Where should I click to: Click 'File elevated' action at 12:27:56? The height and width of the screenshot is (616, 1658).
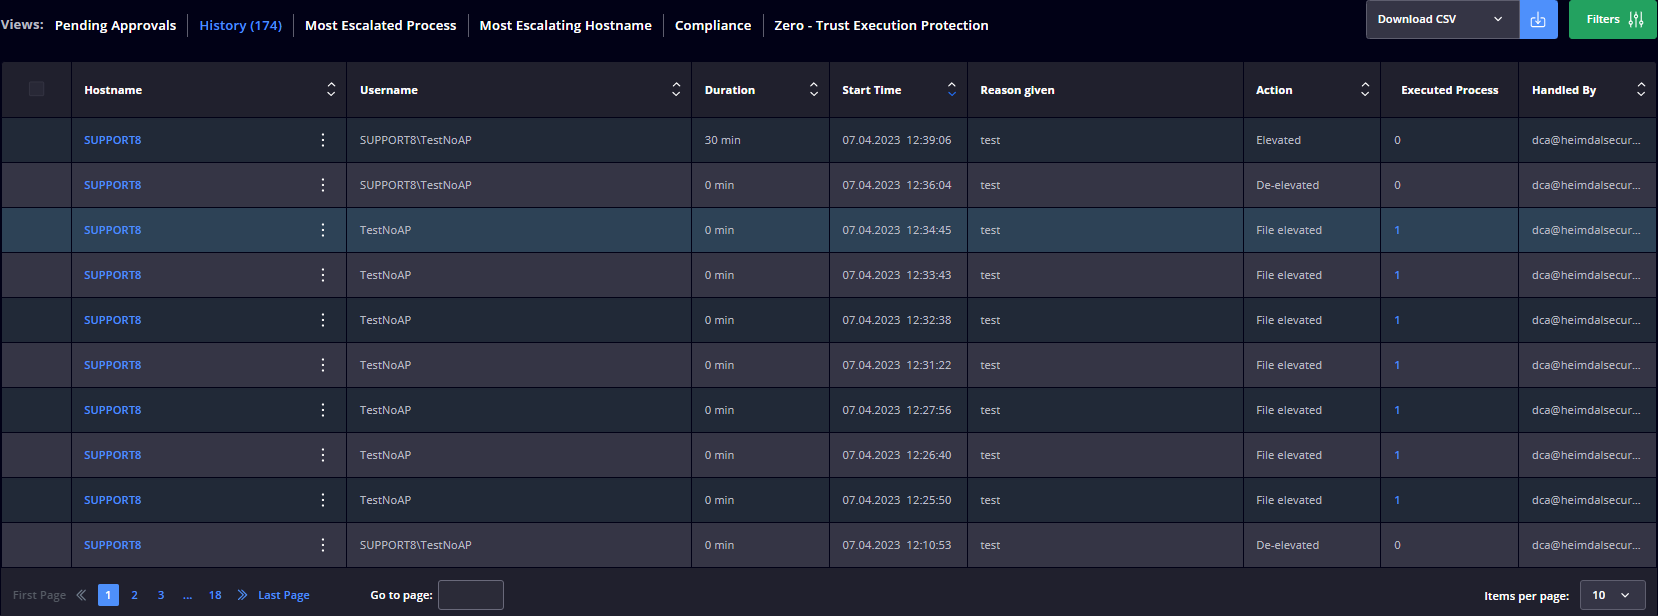click(x=1289, y=410)
